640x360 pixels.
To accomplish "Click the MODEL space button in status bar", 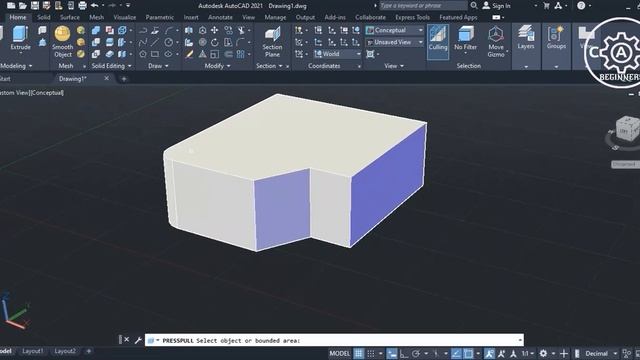I will [340, 353].
